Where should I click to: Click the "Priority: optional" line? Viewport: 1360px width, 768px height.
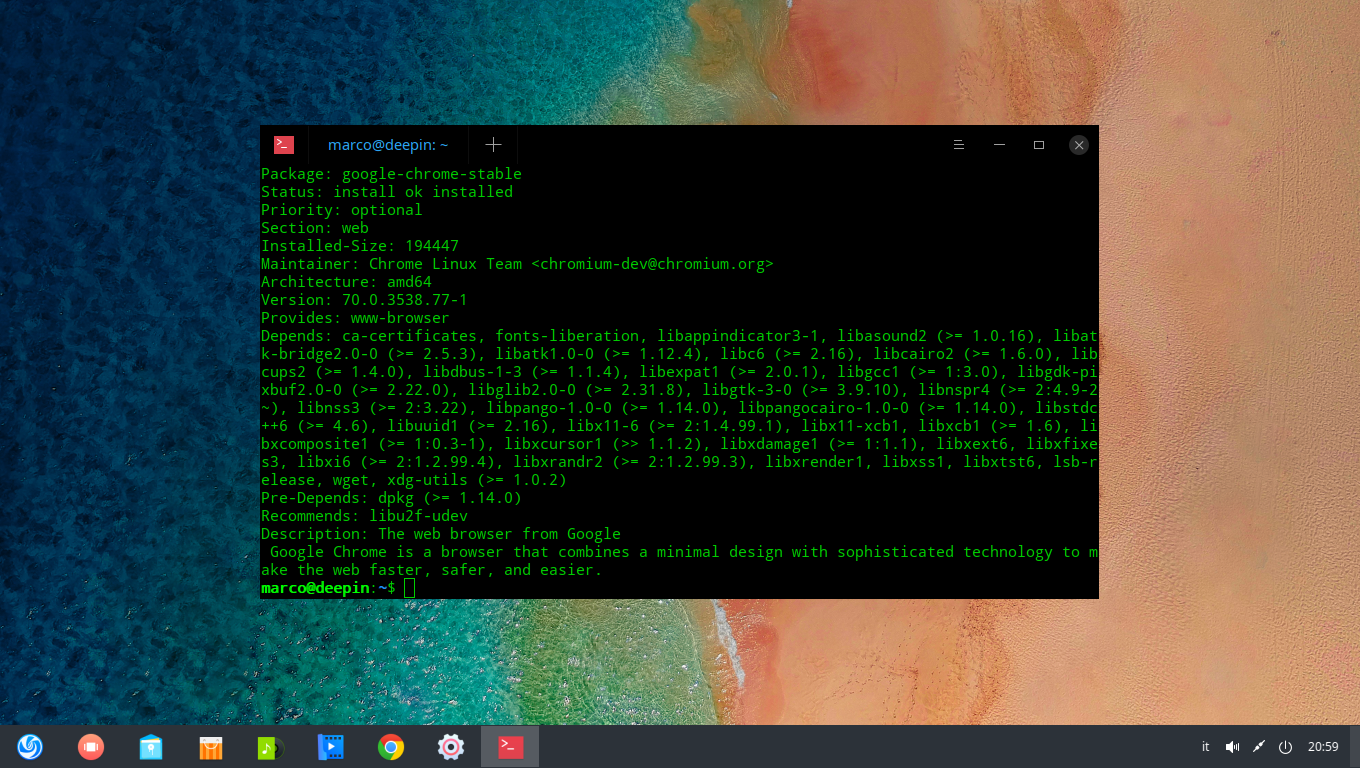pyautogui.click(x=342, y=210)
